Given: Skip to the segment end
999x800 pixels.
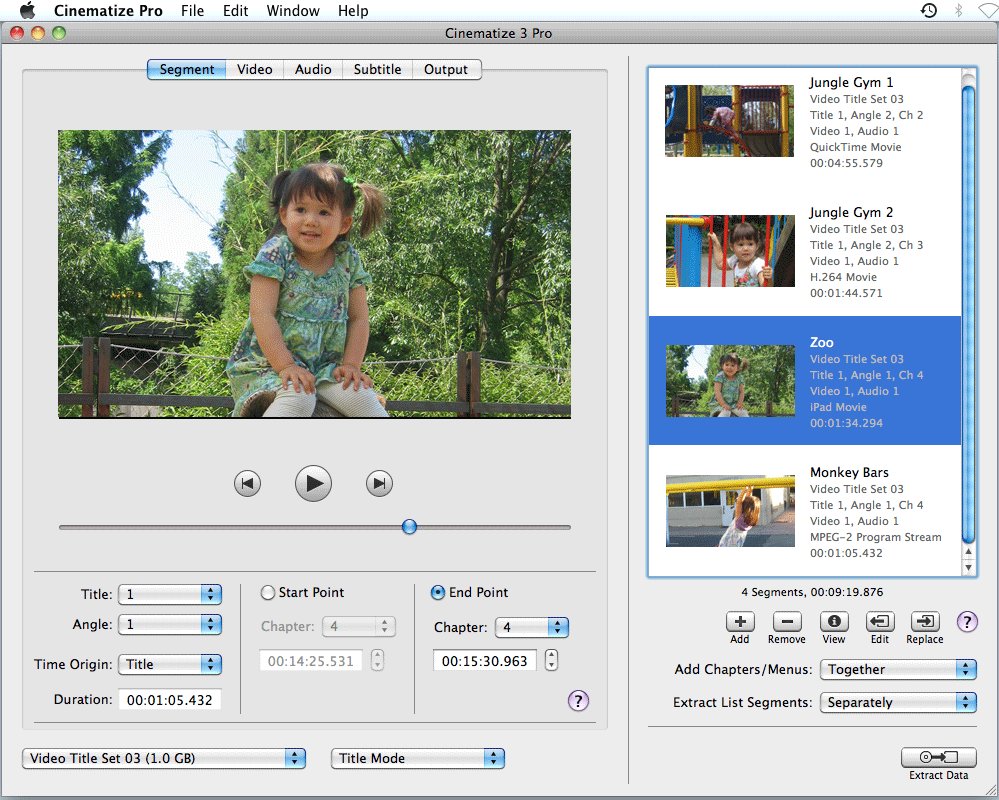Looking at the screenshot, I should coord(379,484).
